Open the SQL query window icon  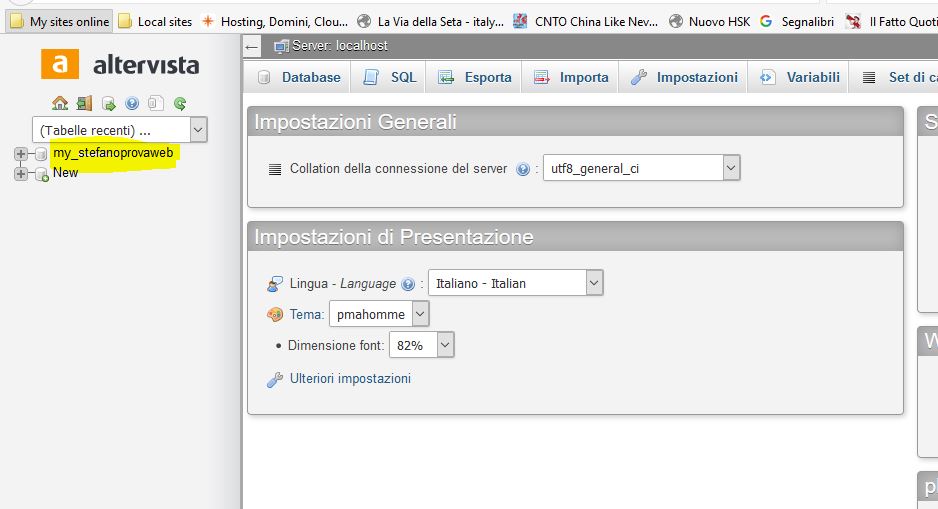[108, 103]
